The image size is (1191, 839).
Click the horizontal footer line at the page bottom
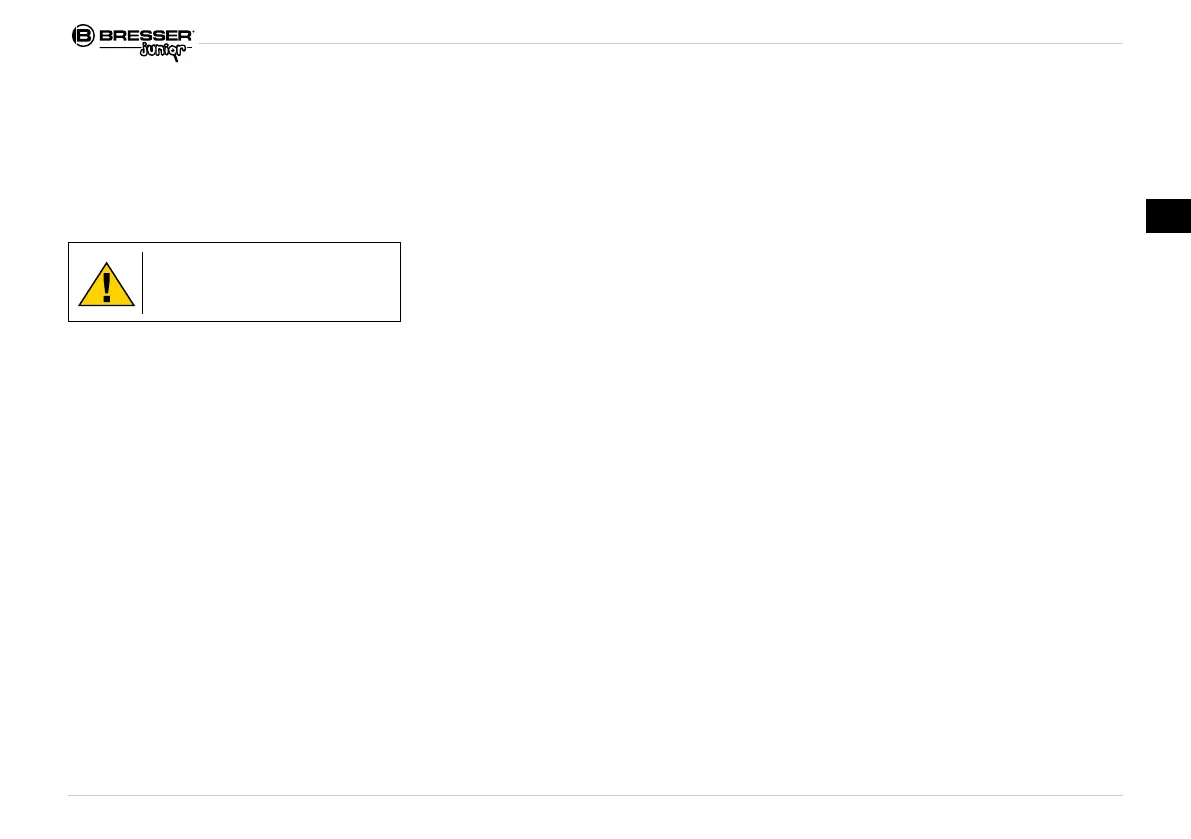pyautogui.click(x=595, y=796)
